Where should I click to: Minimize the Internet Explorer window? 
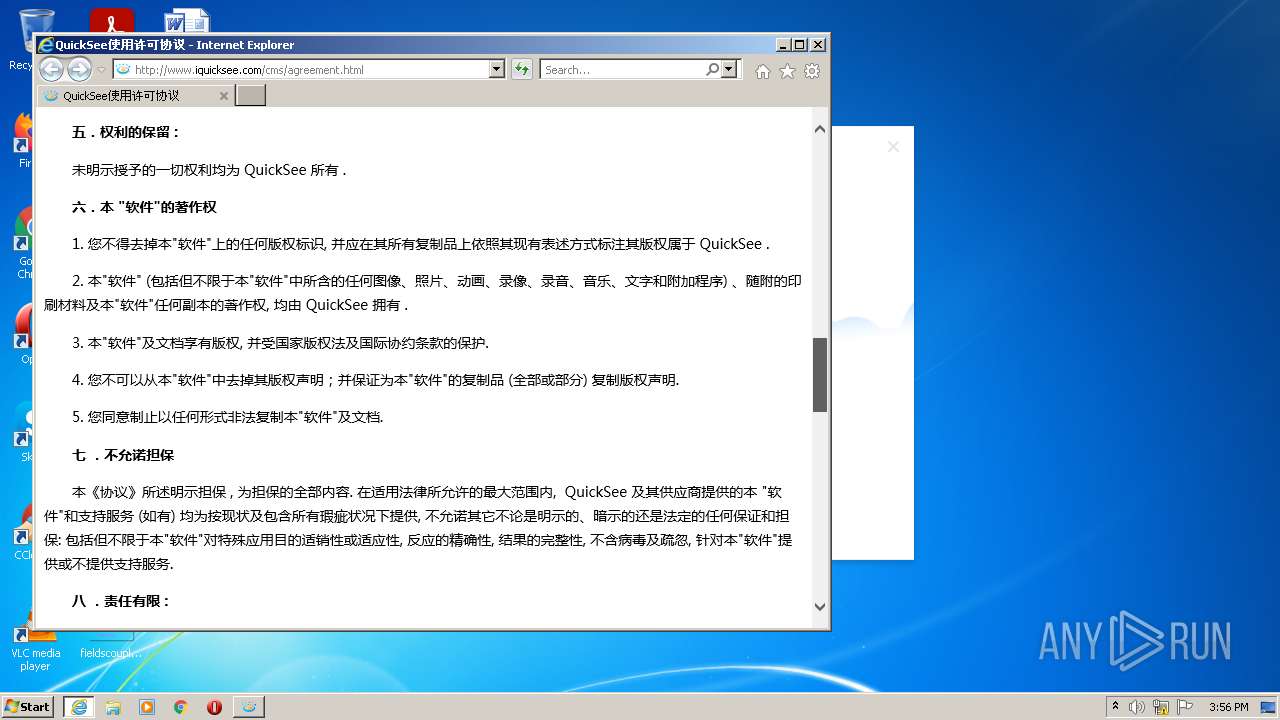point(782,44)
